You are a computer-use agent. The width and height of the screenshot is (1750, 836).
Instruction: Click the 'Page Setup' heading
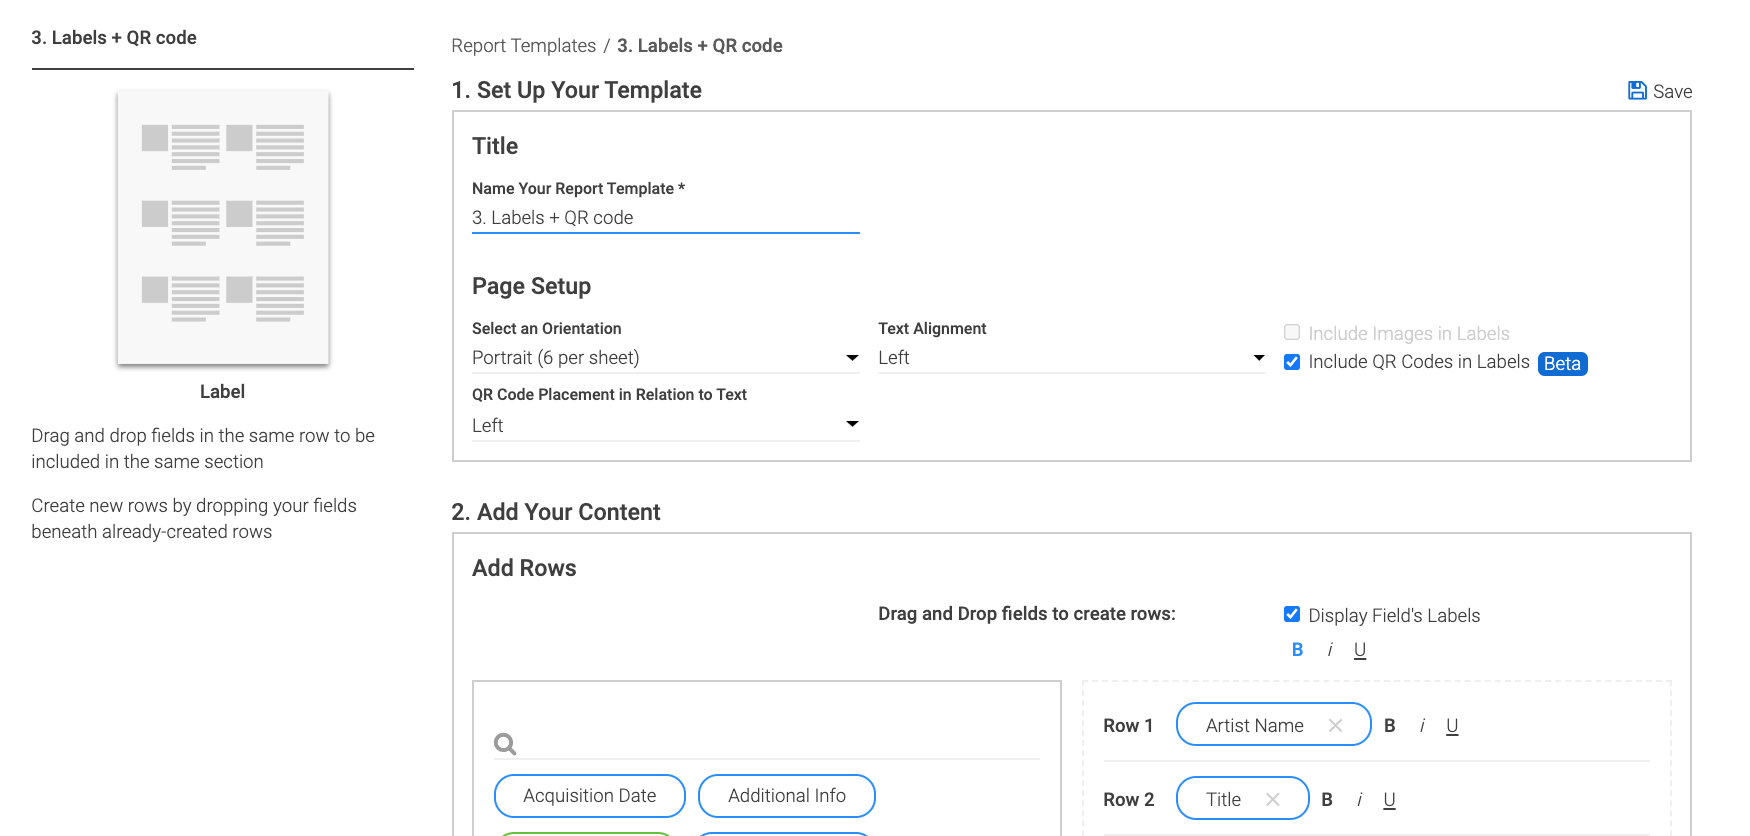[x=531, y=286]
